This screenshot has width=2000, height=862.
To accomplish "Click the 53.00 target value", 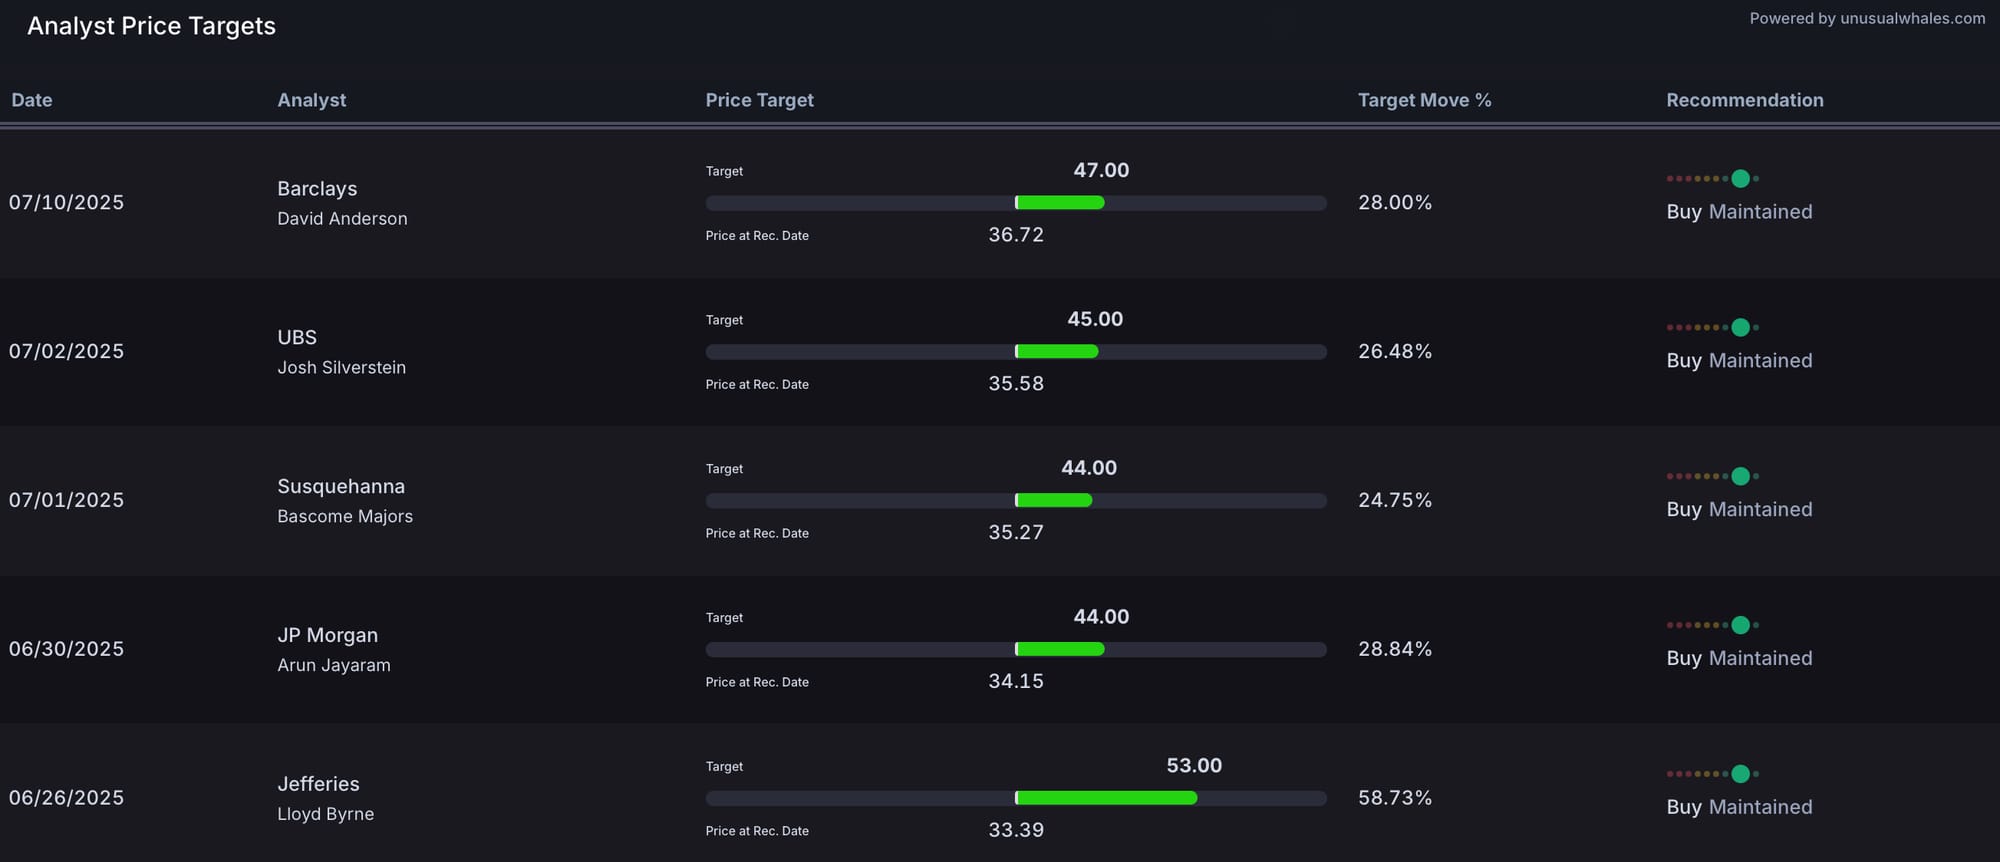I will (1194, 767).
